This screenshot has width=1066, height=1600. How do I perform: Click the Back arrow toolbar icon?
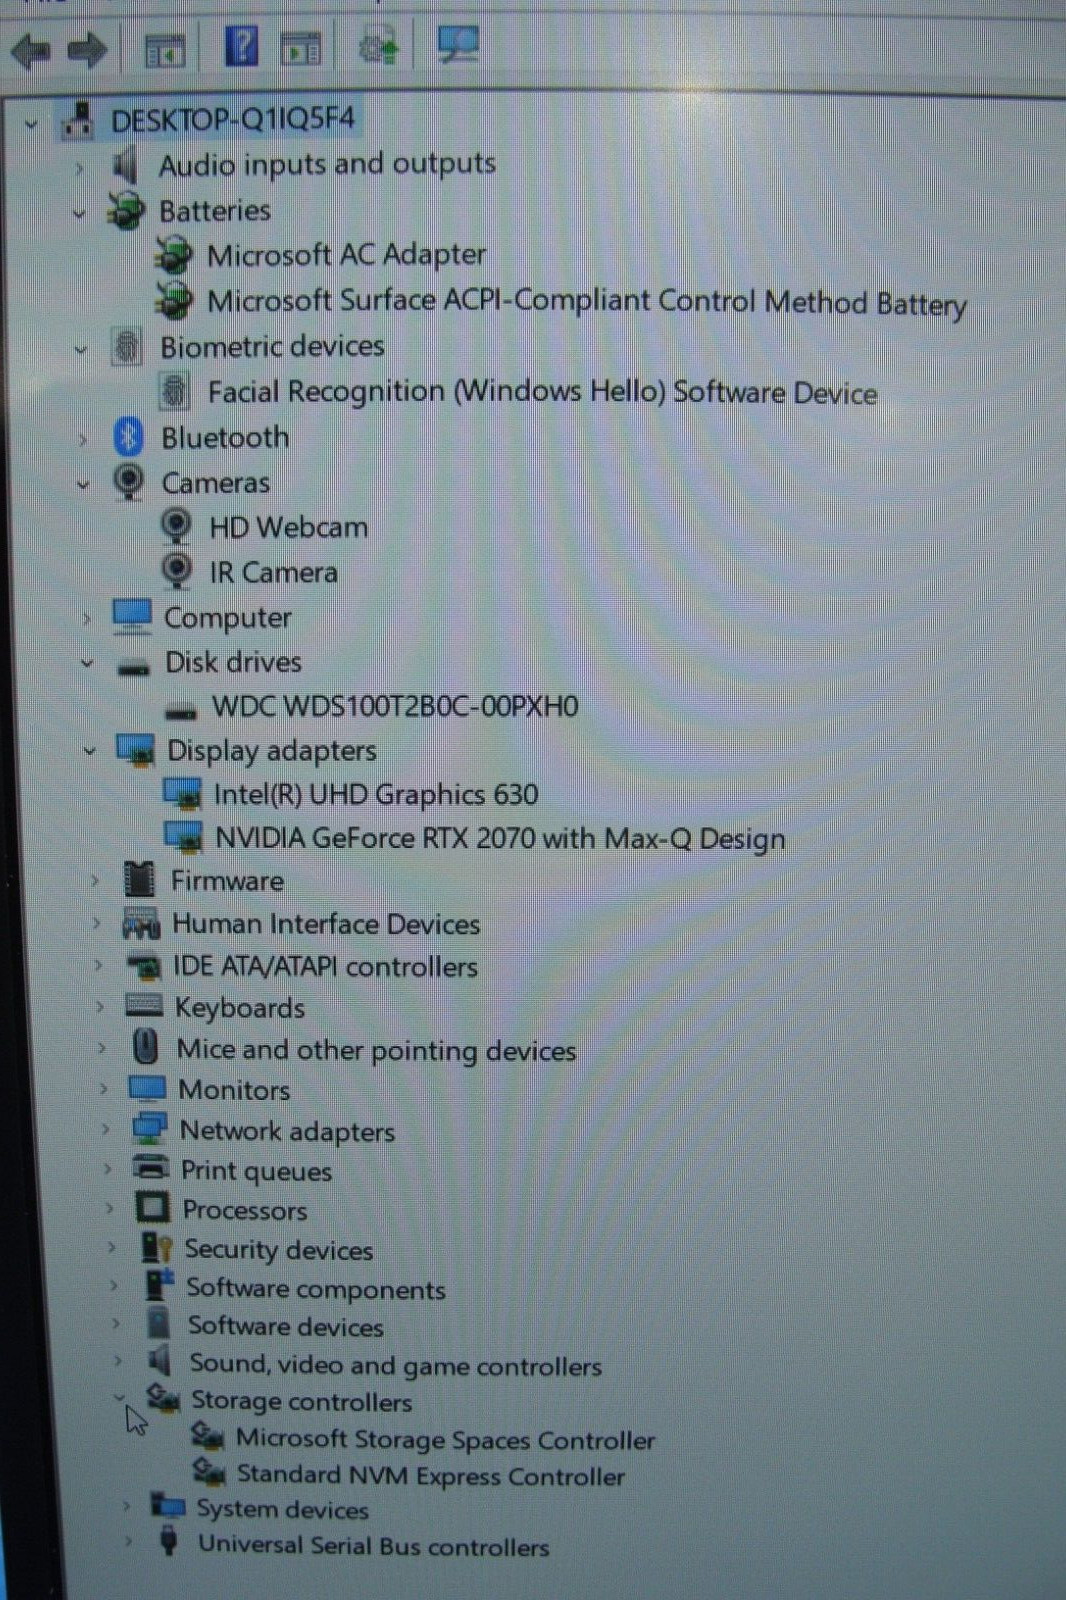click(32, 50)
